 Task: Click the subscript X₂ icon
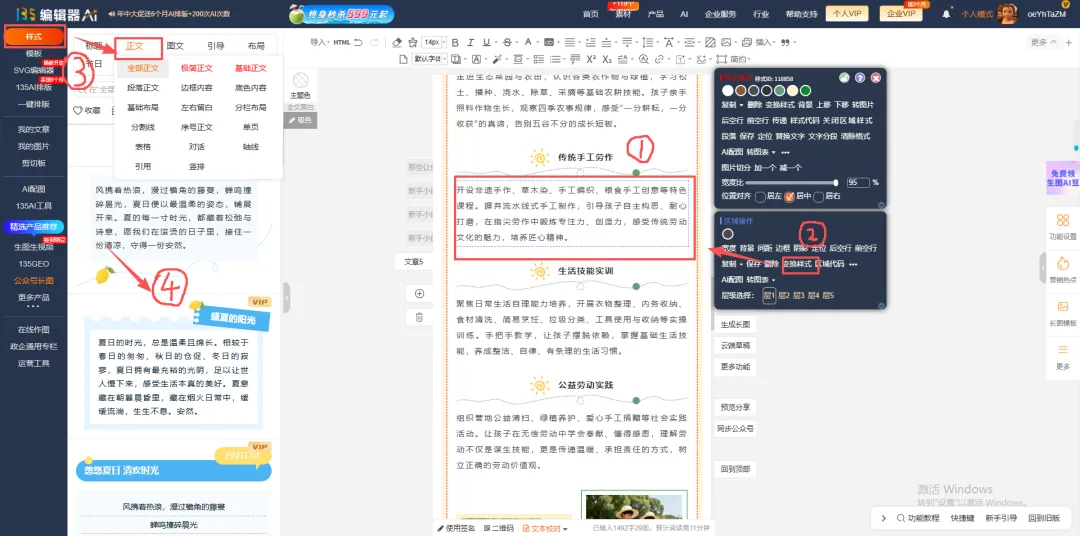[x=607, y=59]
